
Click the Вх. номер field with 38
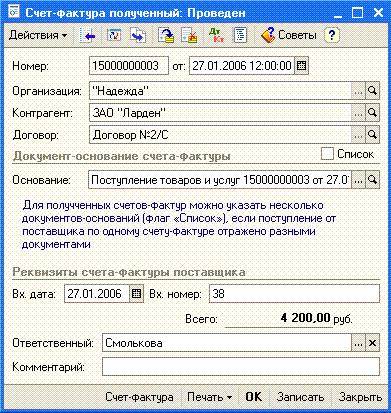pyautogui.click(x=294, y=294)
